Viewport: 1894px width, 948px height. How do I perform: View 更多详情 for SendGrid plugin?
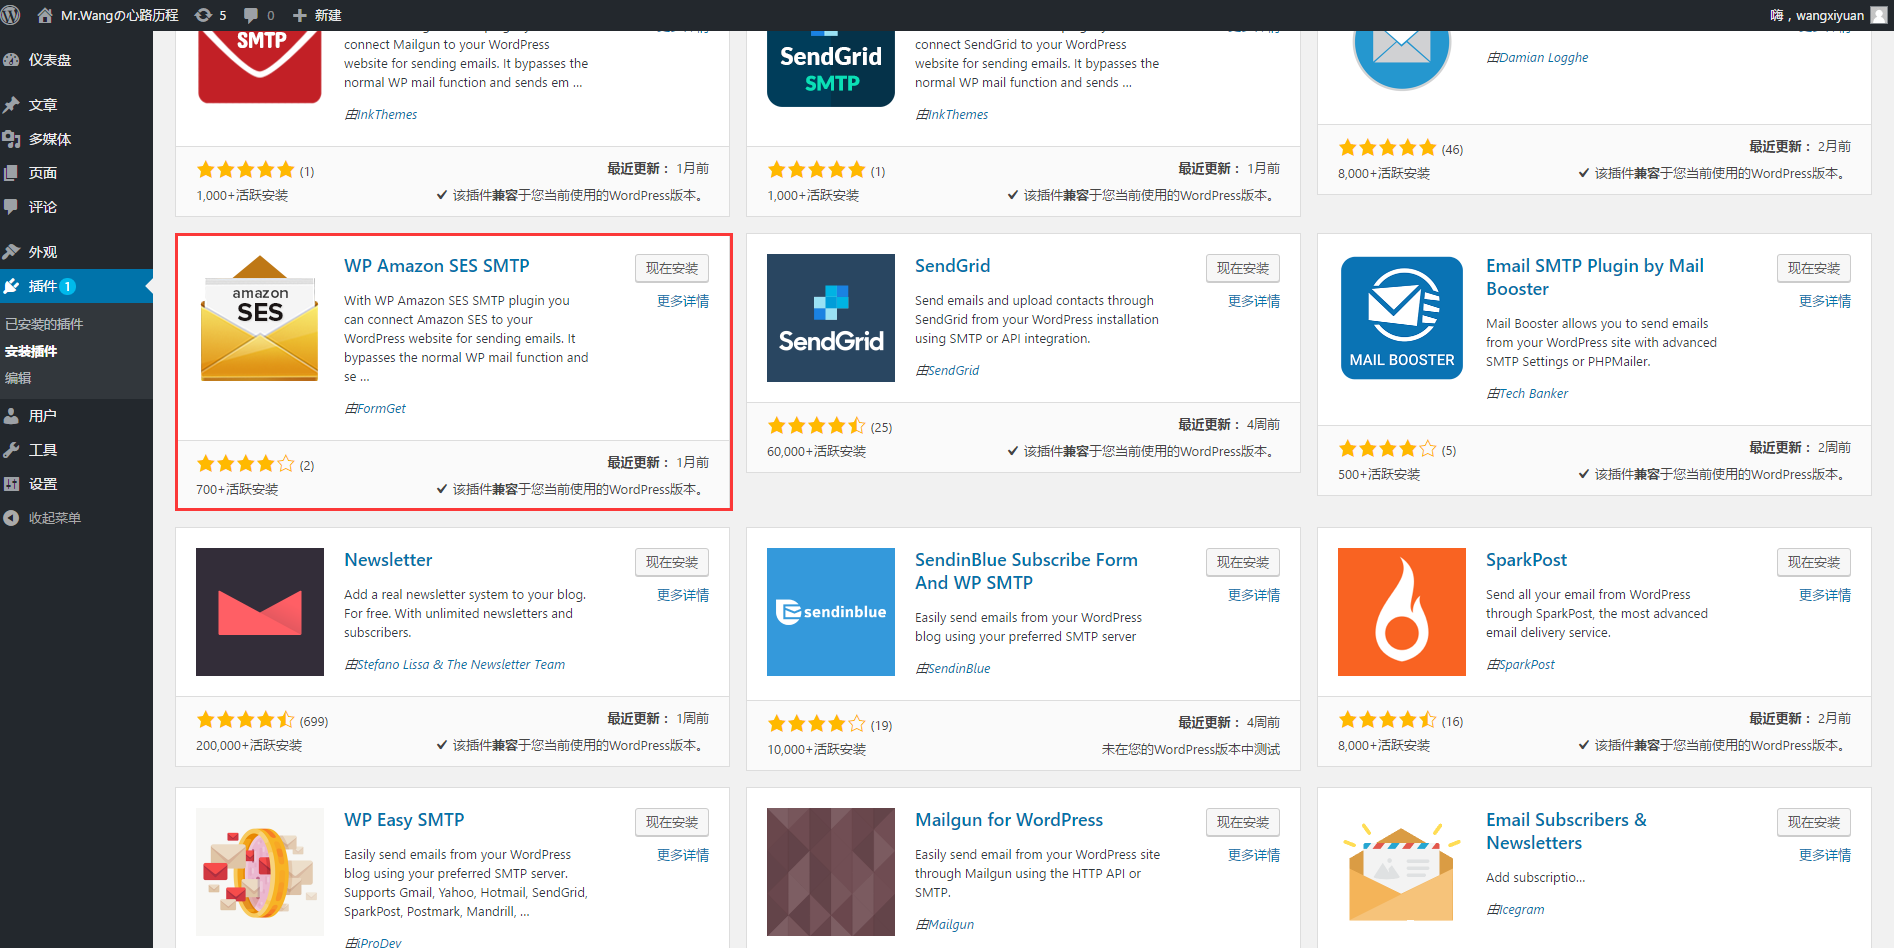coord(1253,301)
